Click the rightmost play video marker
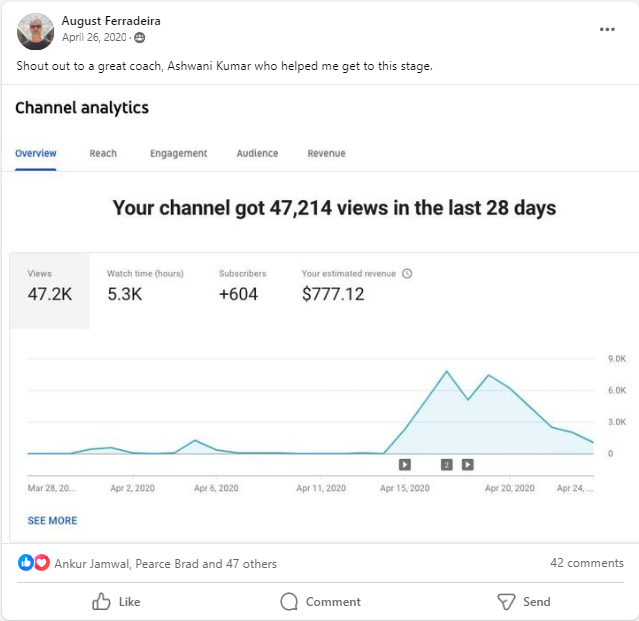This screenshot has height=621, width=639. 467,464
